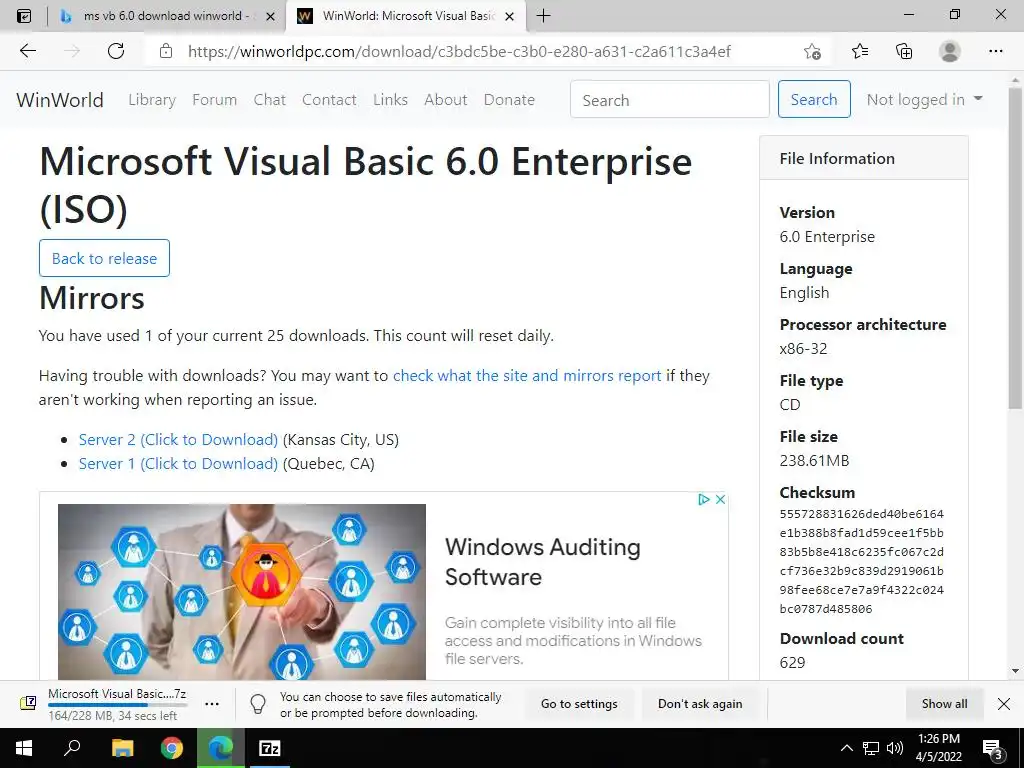Download from Server 2 Kansas City

178,440
